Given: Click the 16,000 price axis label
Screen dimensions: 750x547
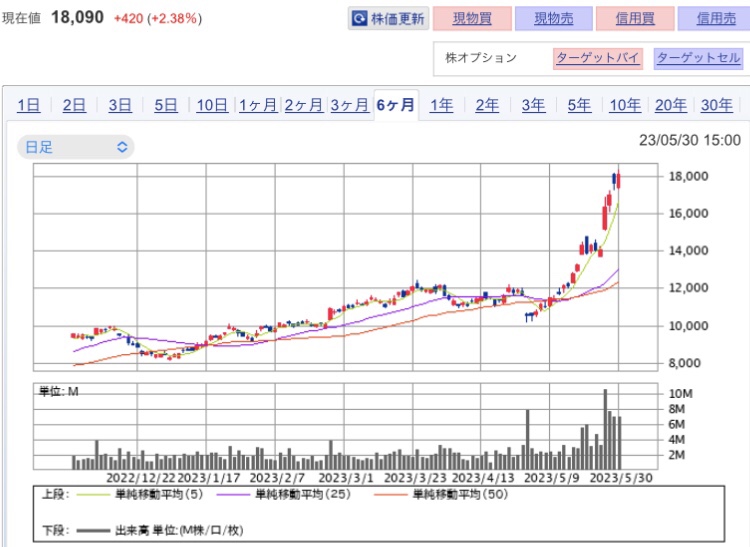Looking at the screenshot, I should 688,213.
